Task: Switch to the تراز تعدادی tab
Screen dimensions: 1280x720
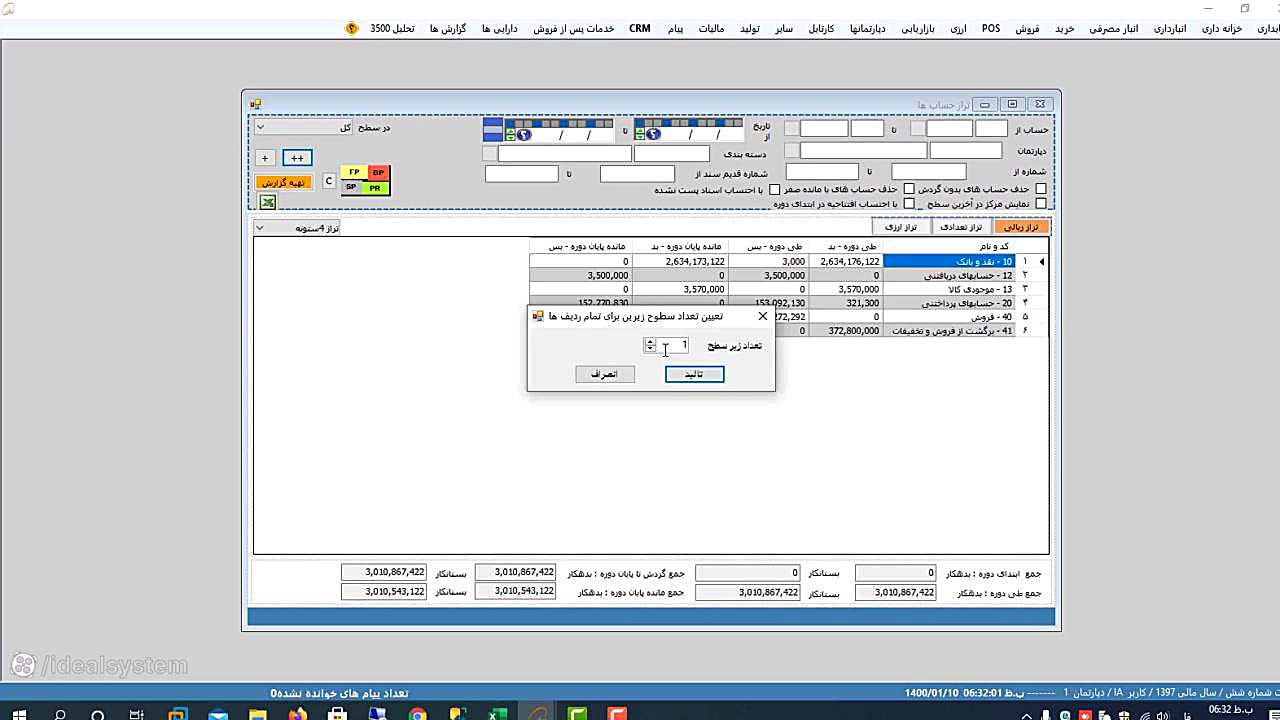Action: [x=961, y=227]
